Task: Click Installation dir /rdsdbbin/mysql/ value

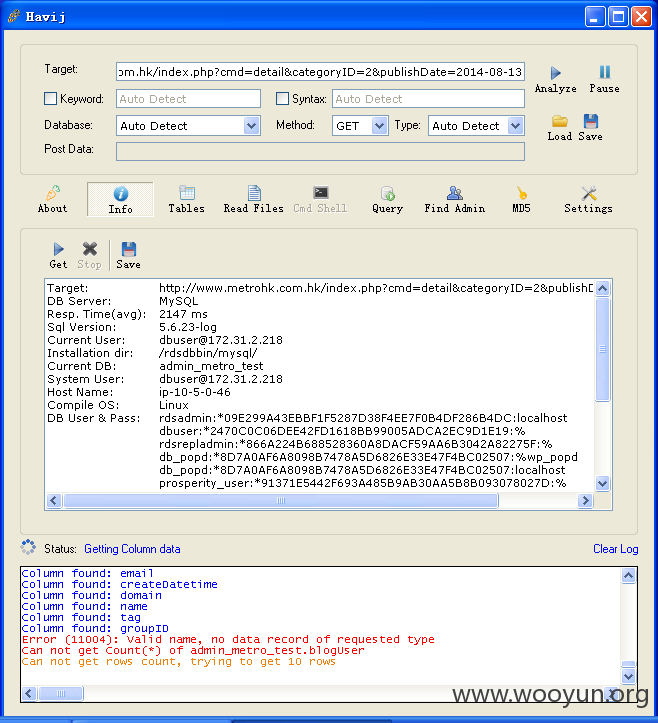Action: [x=208, y=353]
